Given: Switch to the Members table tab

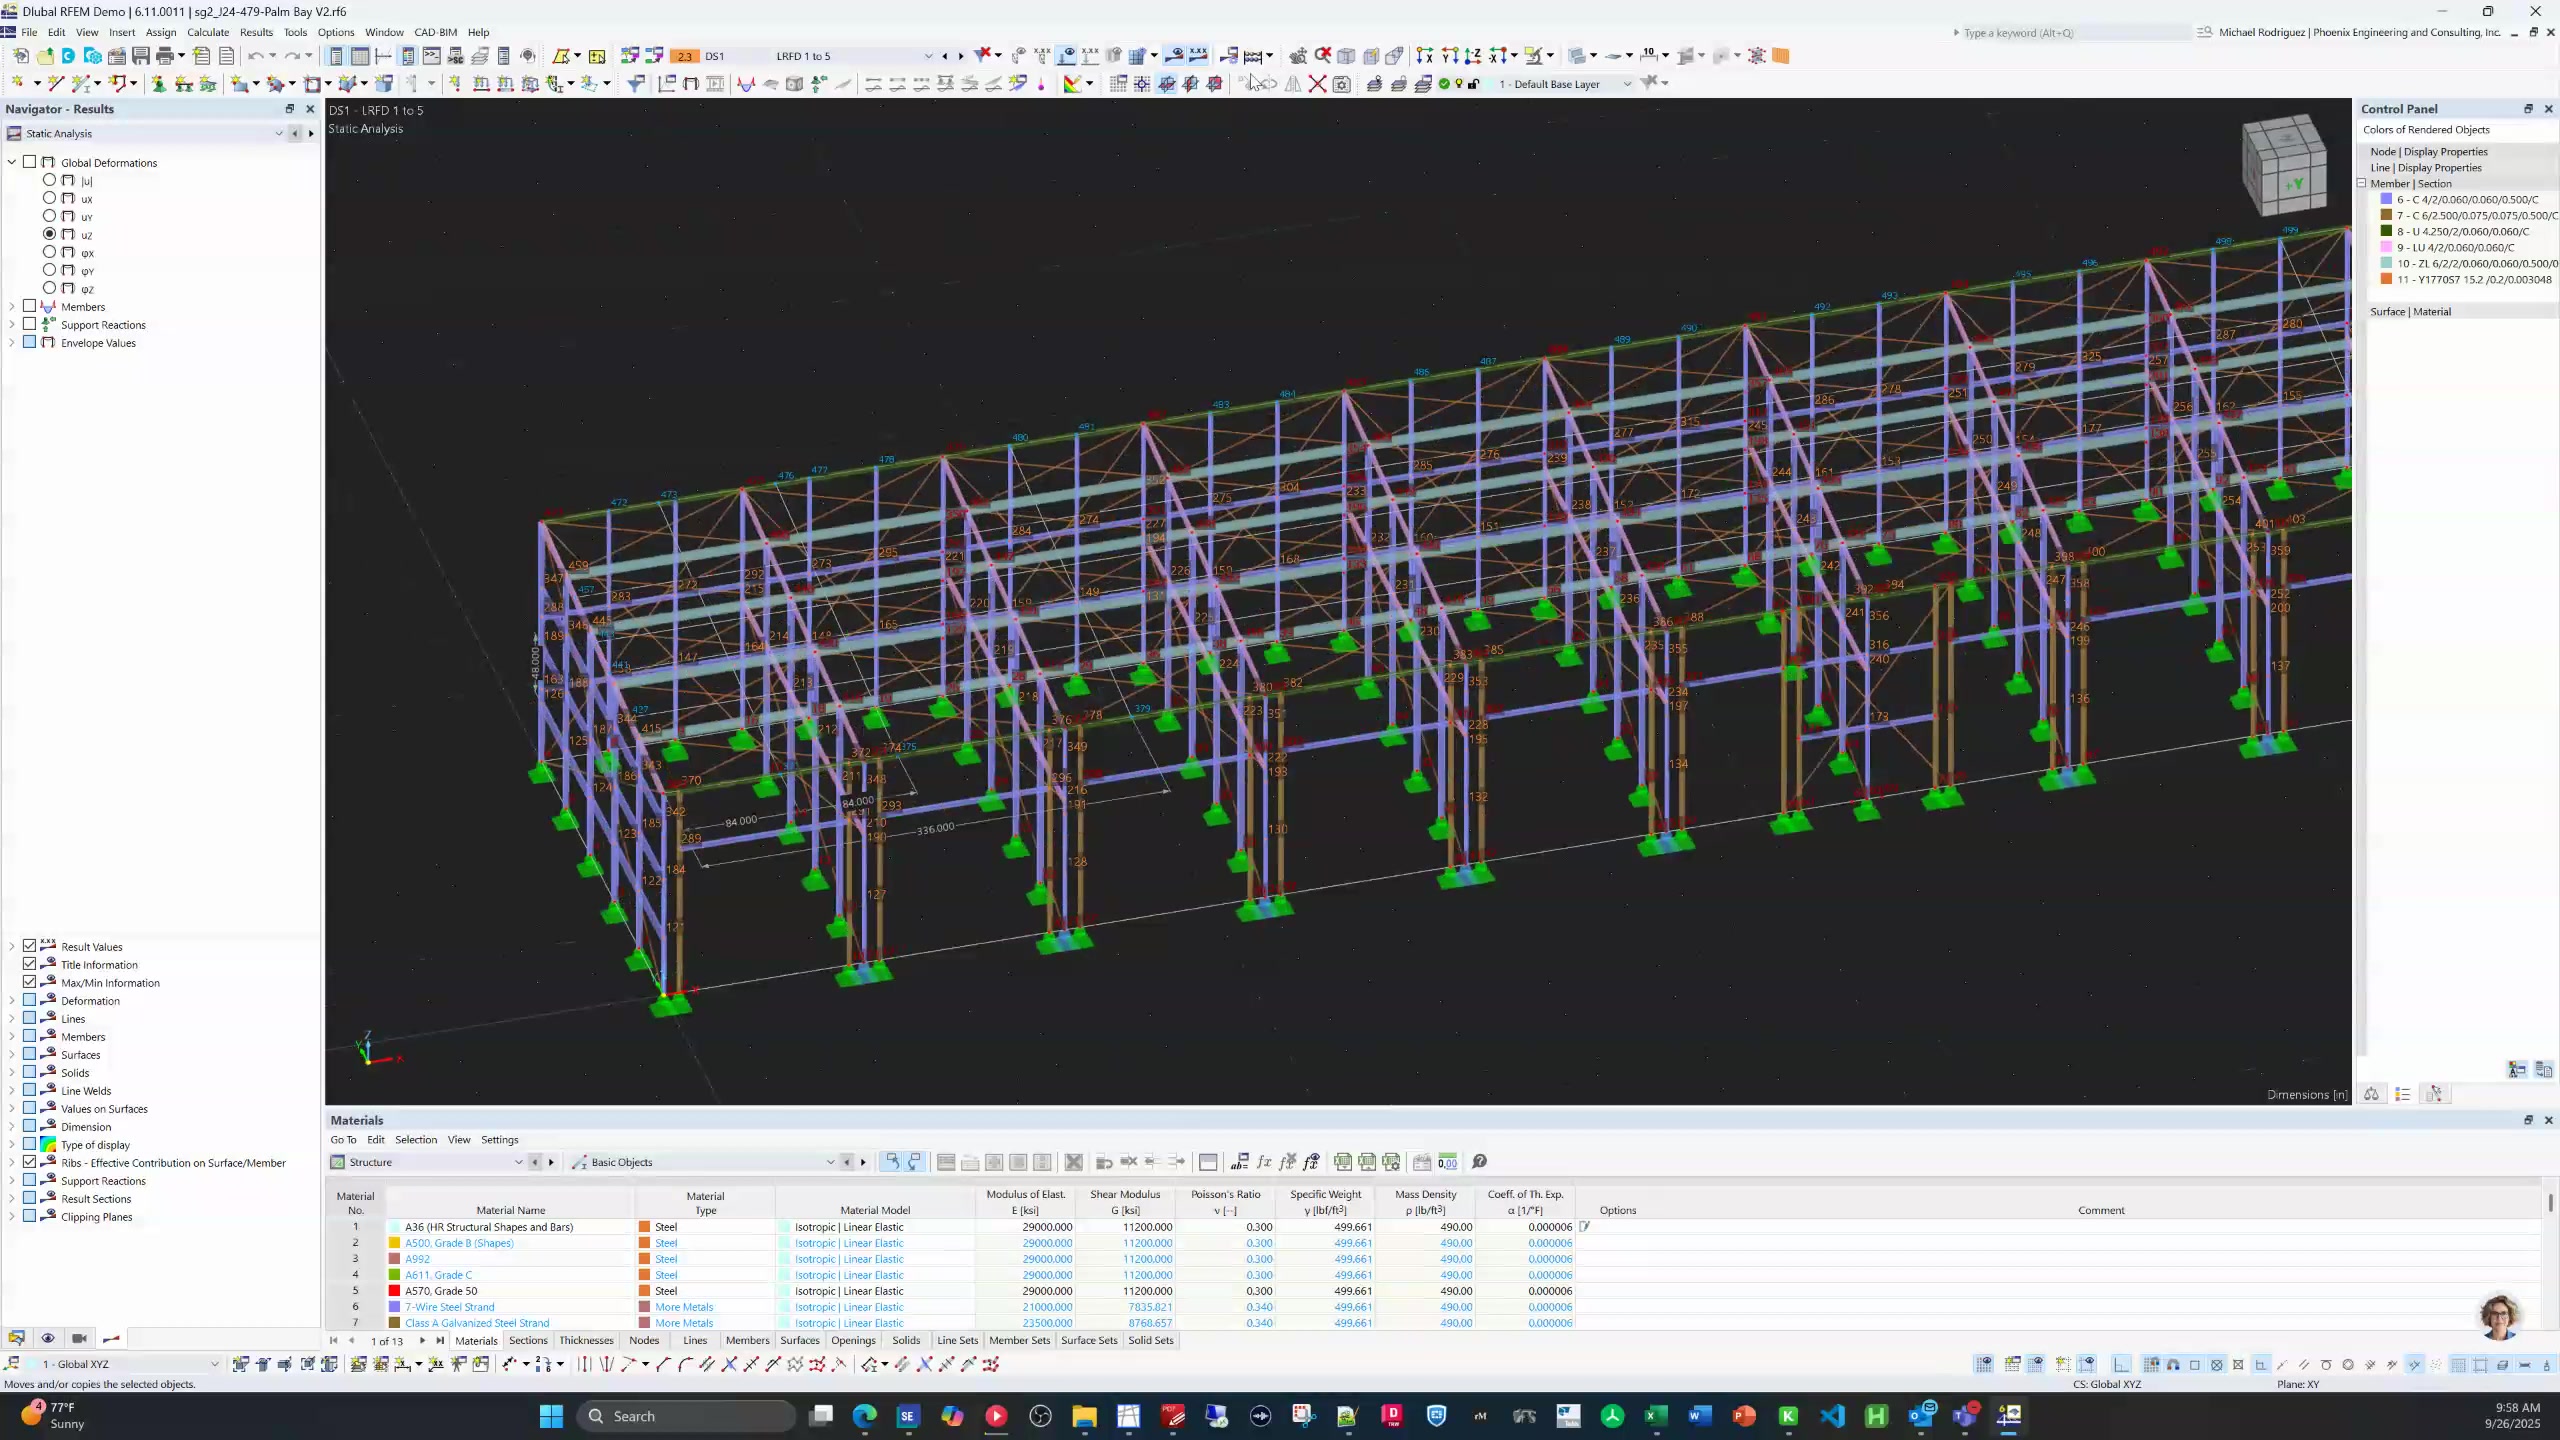Looking at the screenshot, I should (747, 1341).
